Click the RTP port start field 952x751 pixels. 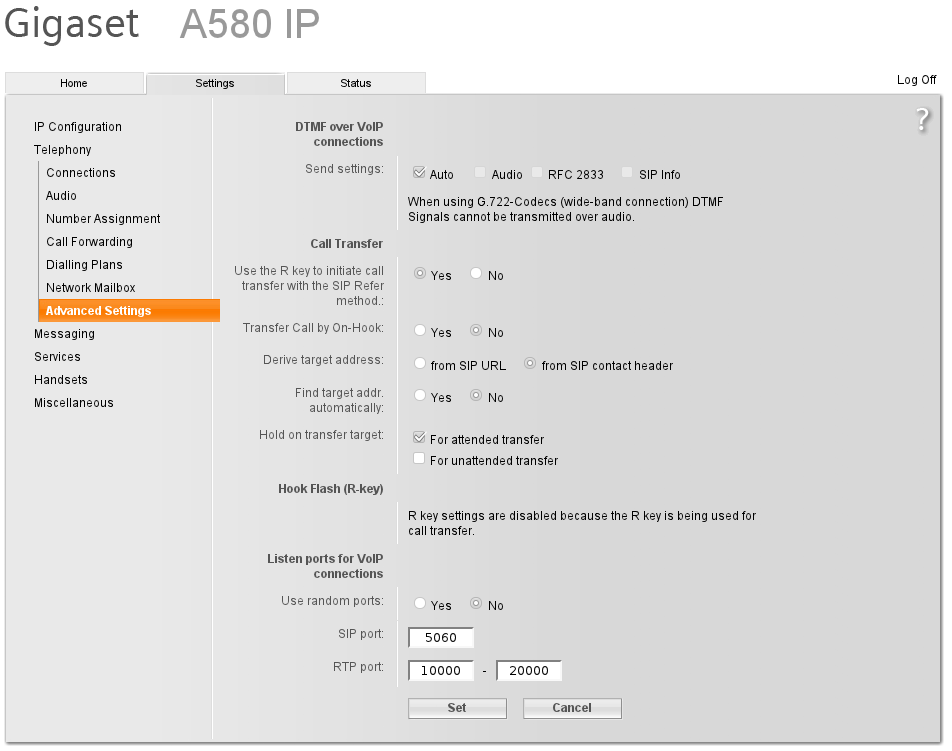click(441, 670)
